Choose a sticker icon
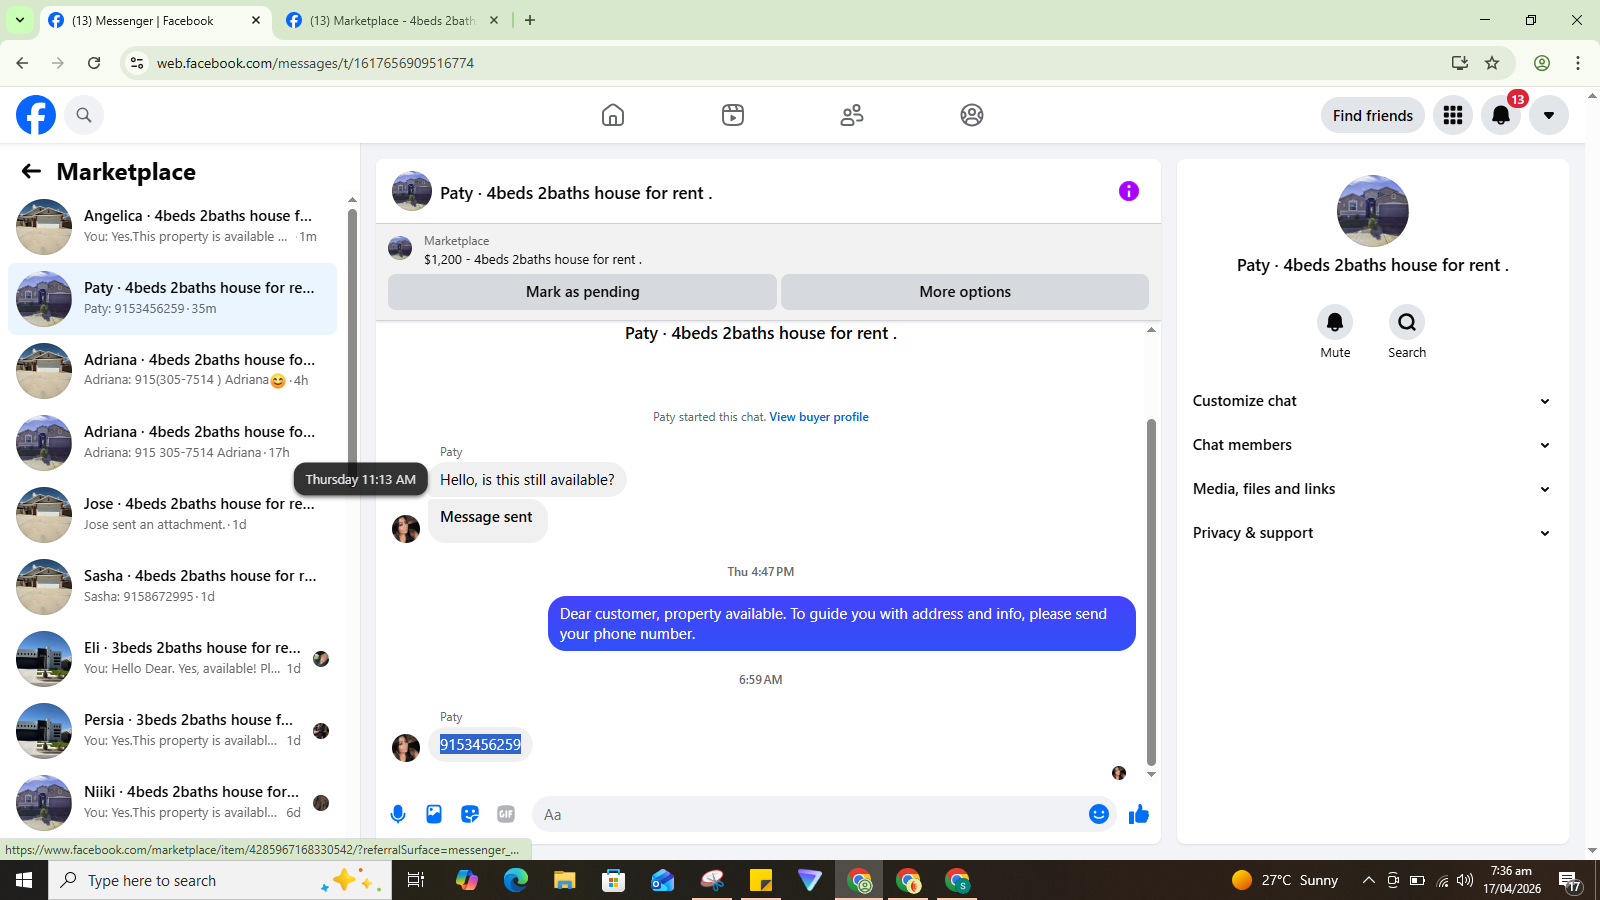Image resolution: width=1600 pixels, height=900 pixels. point(470,814)
